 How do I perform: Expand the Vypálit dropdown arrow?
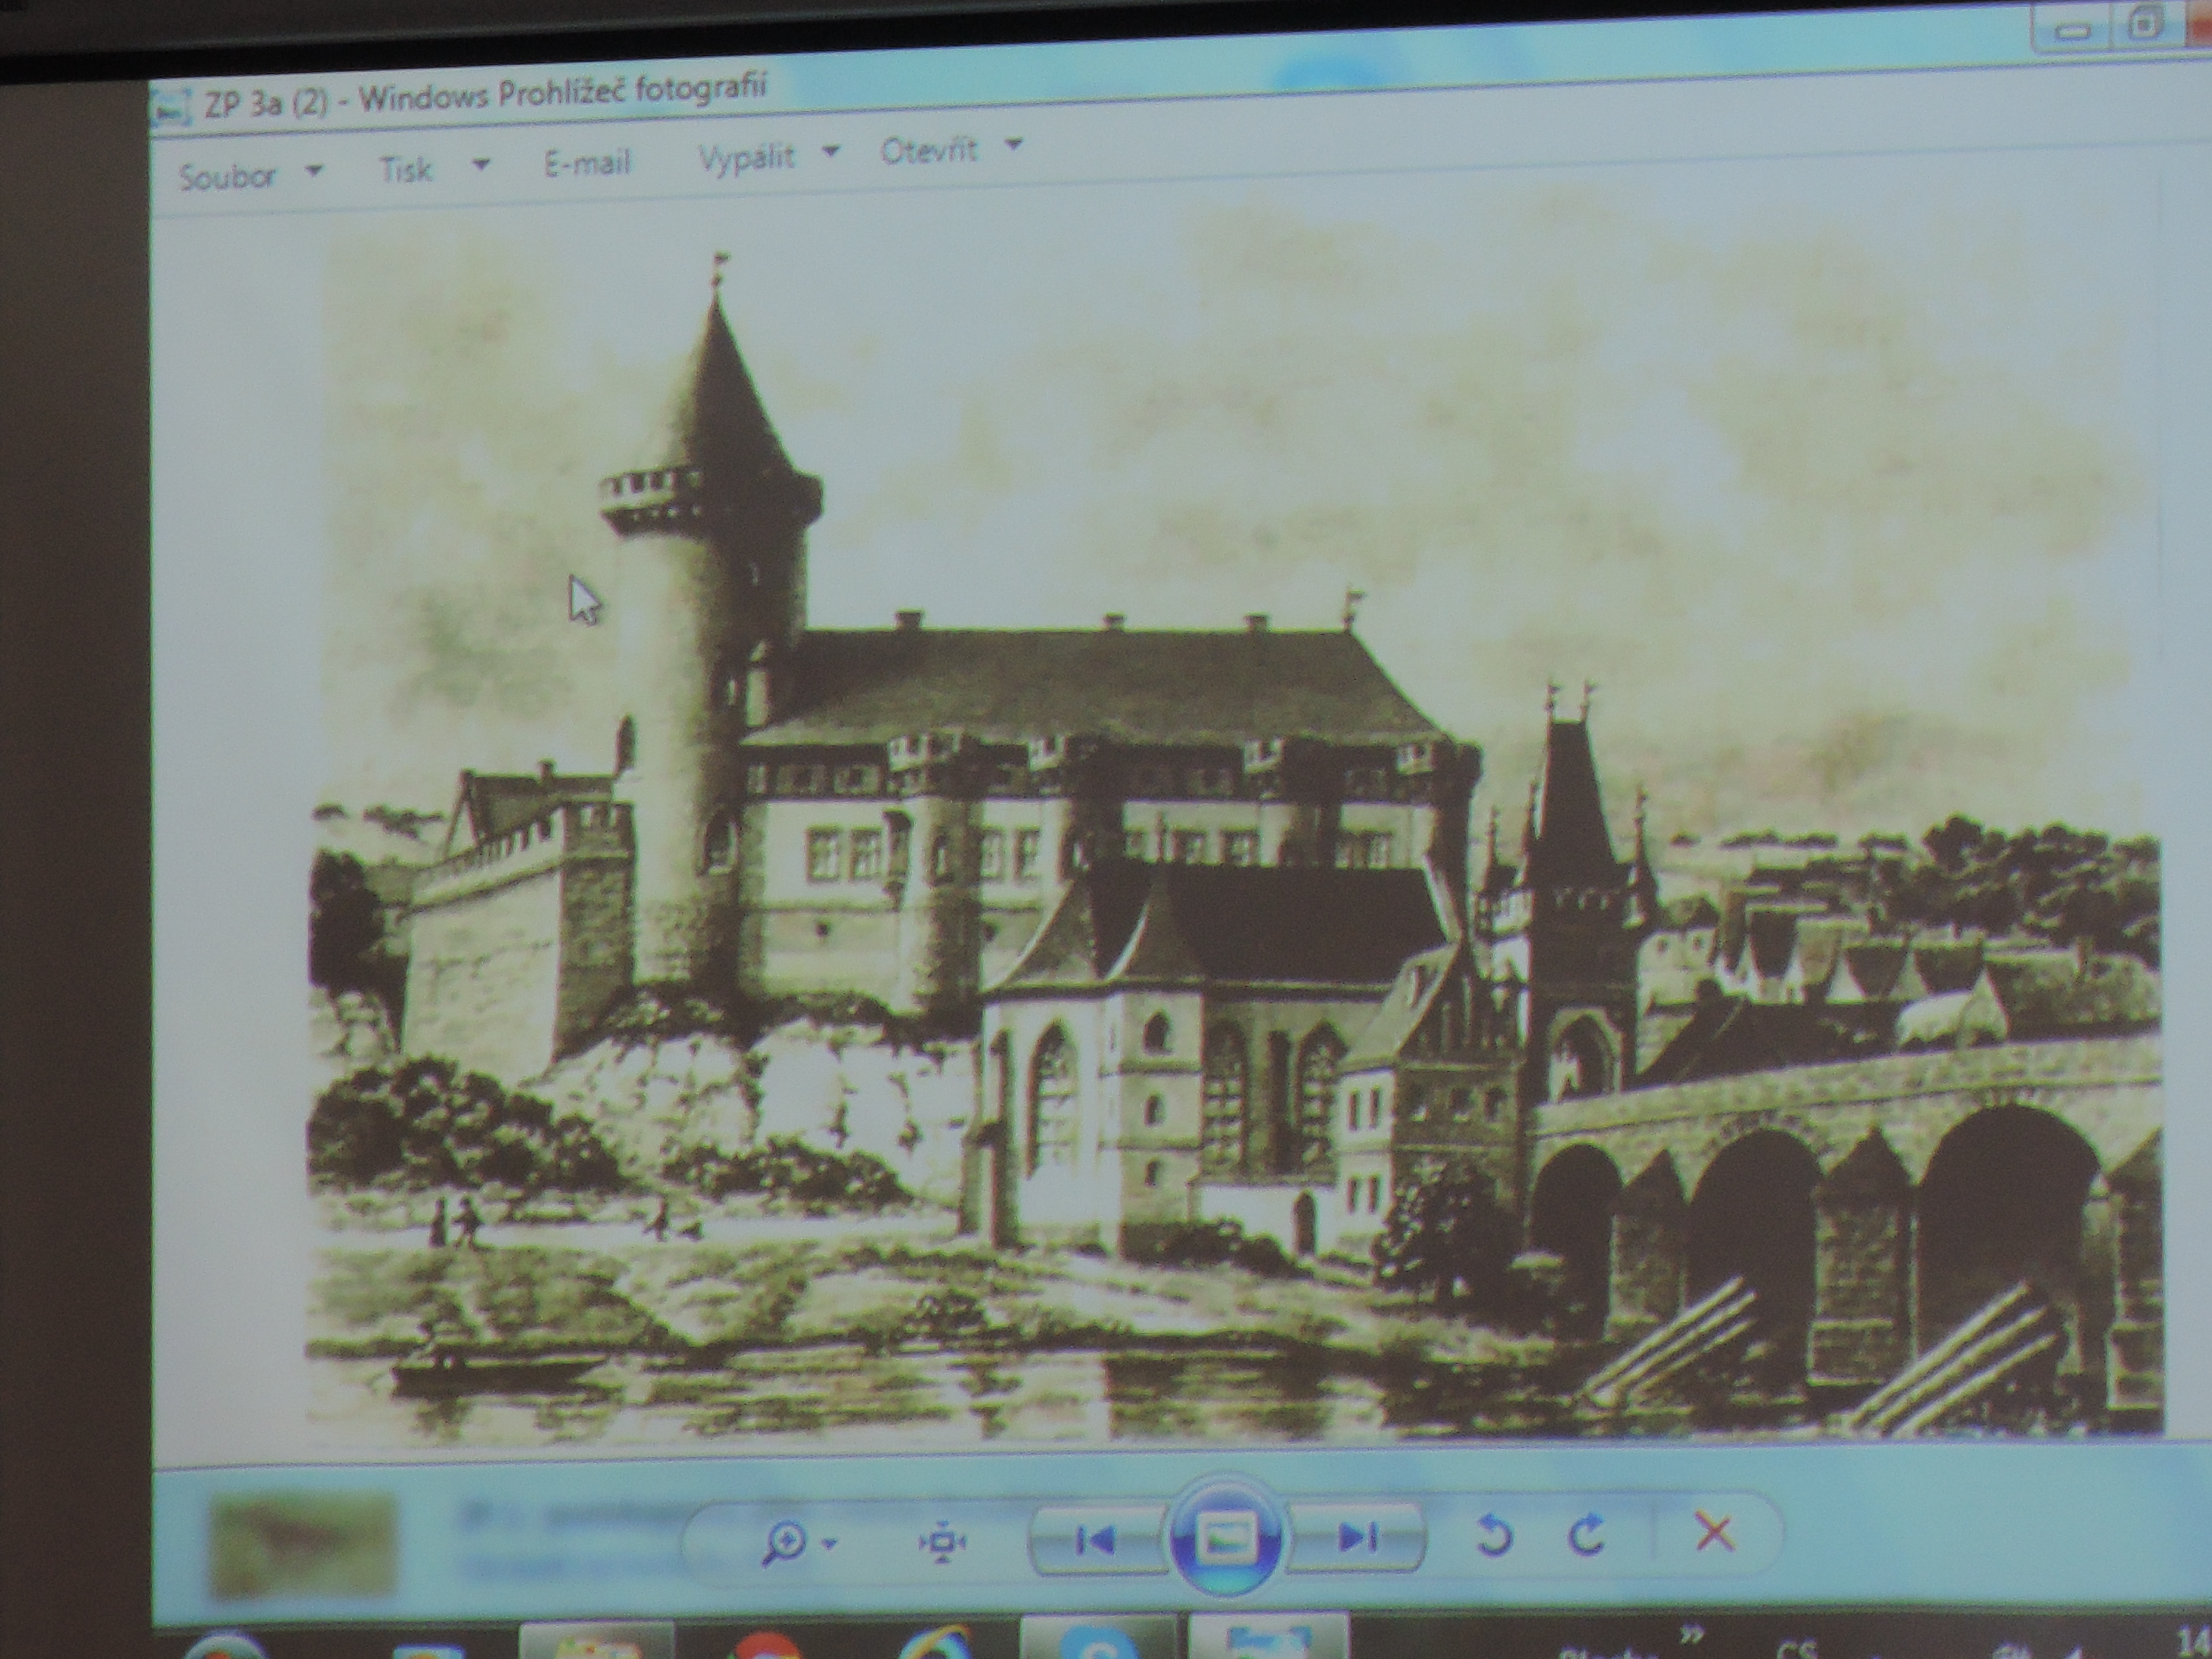click(830, 152)
